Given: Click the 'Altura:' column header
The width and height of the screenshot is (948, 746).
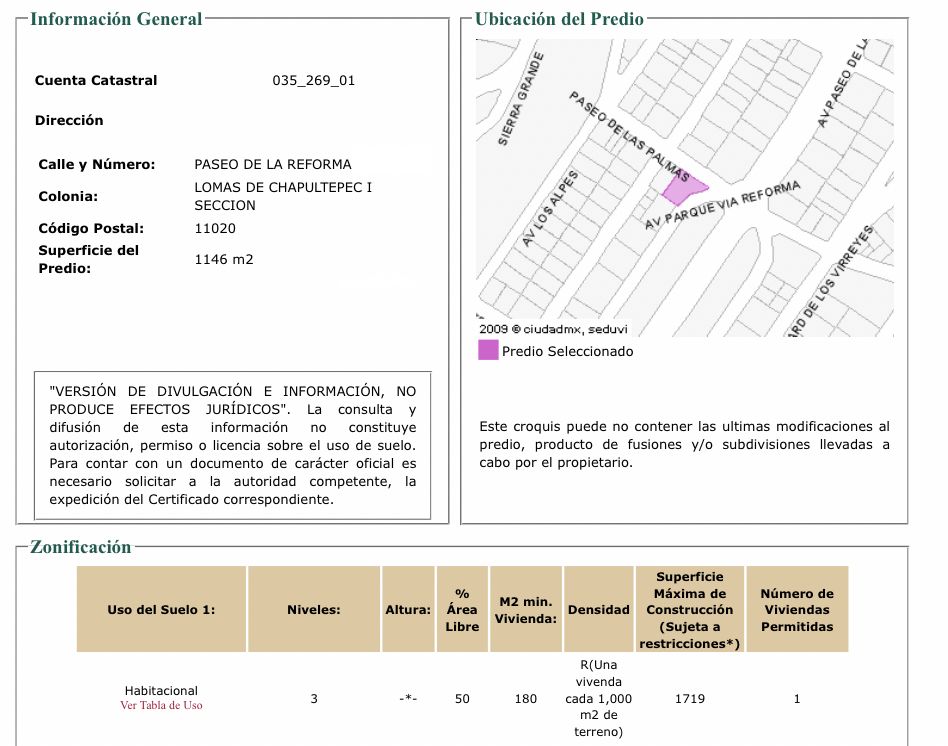Looking at the screenshot, I should [408, 609].
